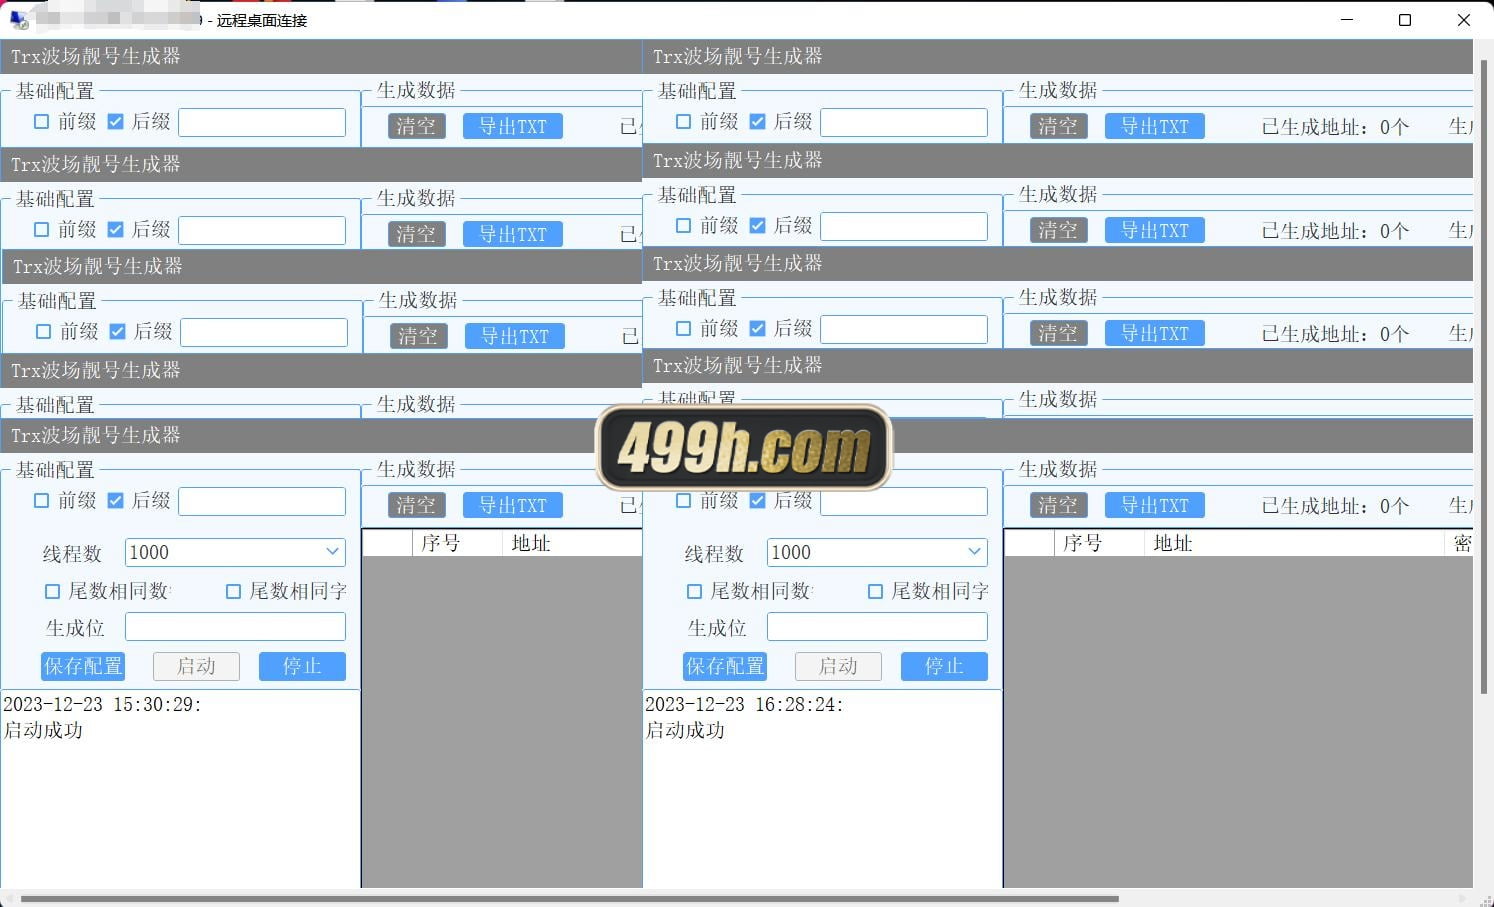Clear generated data with 清空 in the 15:30:29 log window

[416, 505]
